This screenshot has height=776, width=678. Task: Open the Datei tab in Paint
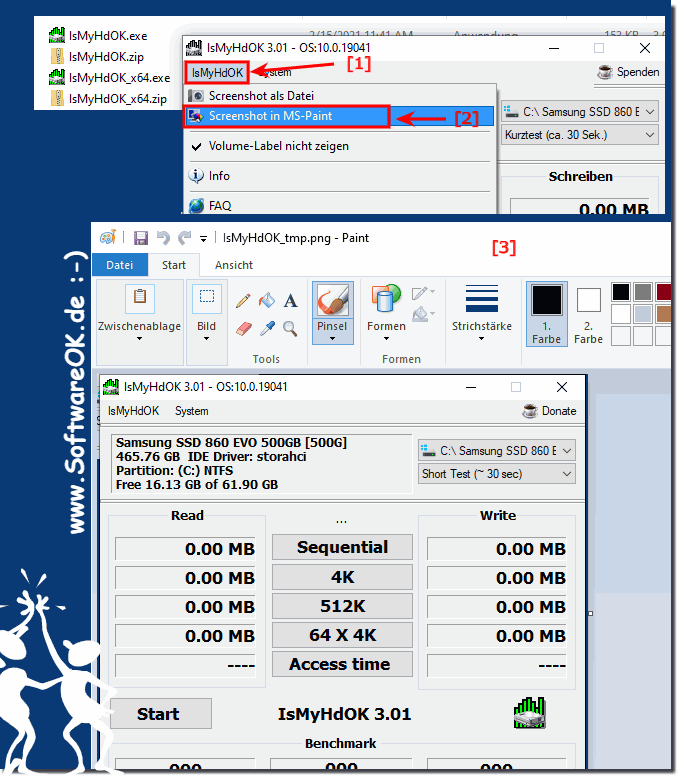120,265
